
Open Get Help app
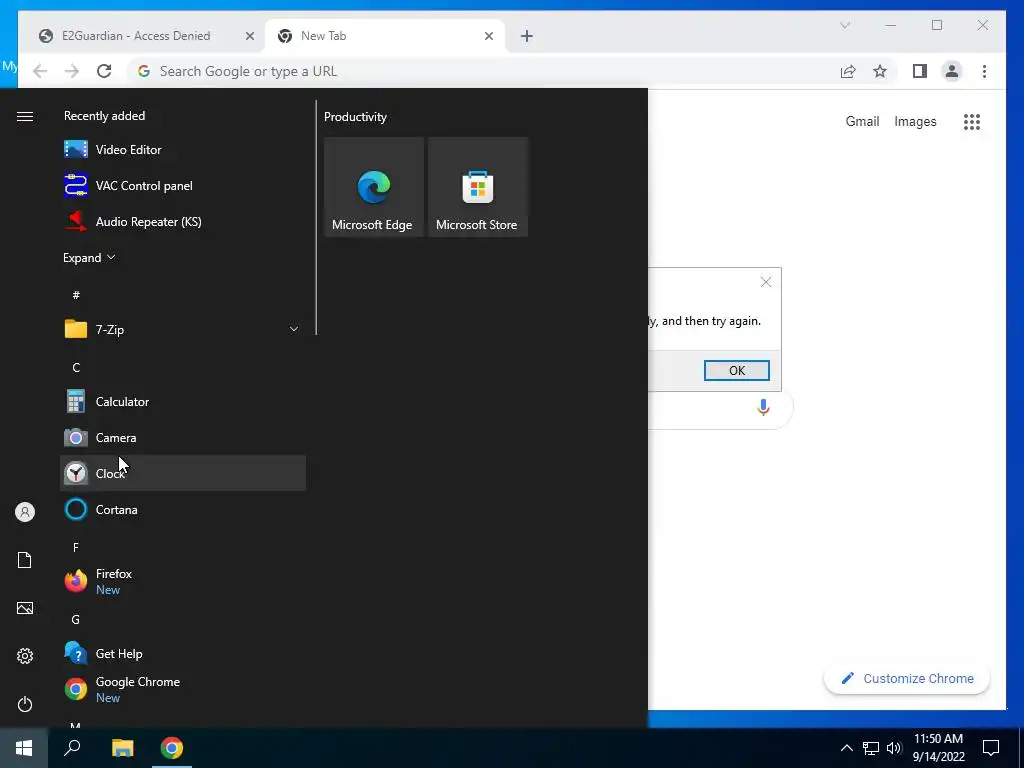(183, 653)
